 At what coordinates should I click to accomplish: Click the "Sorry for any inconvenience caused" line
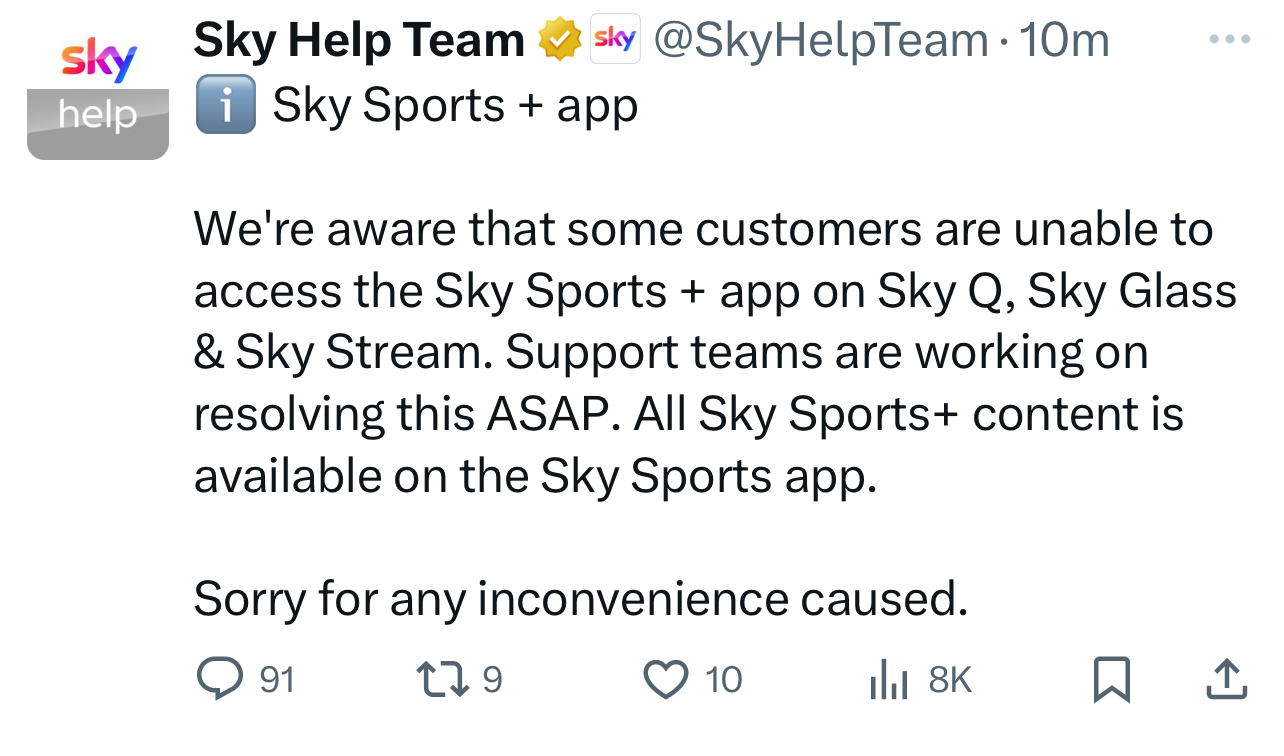580,599
